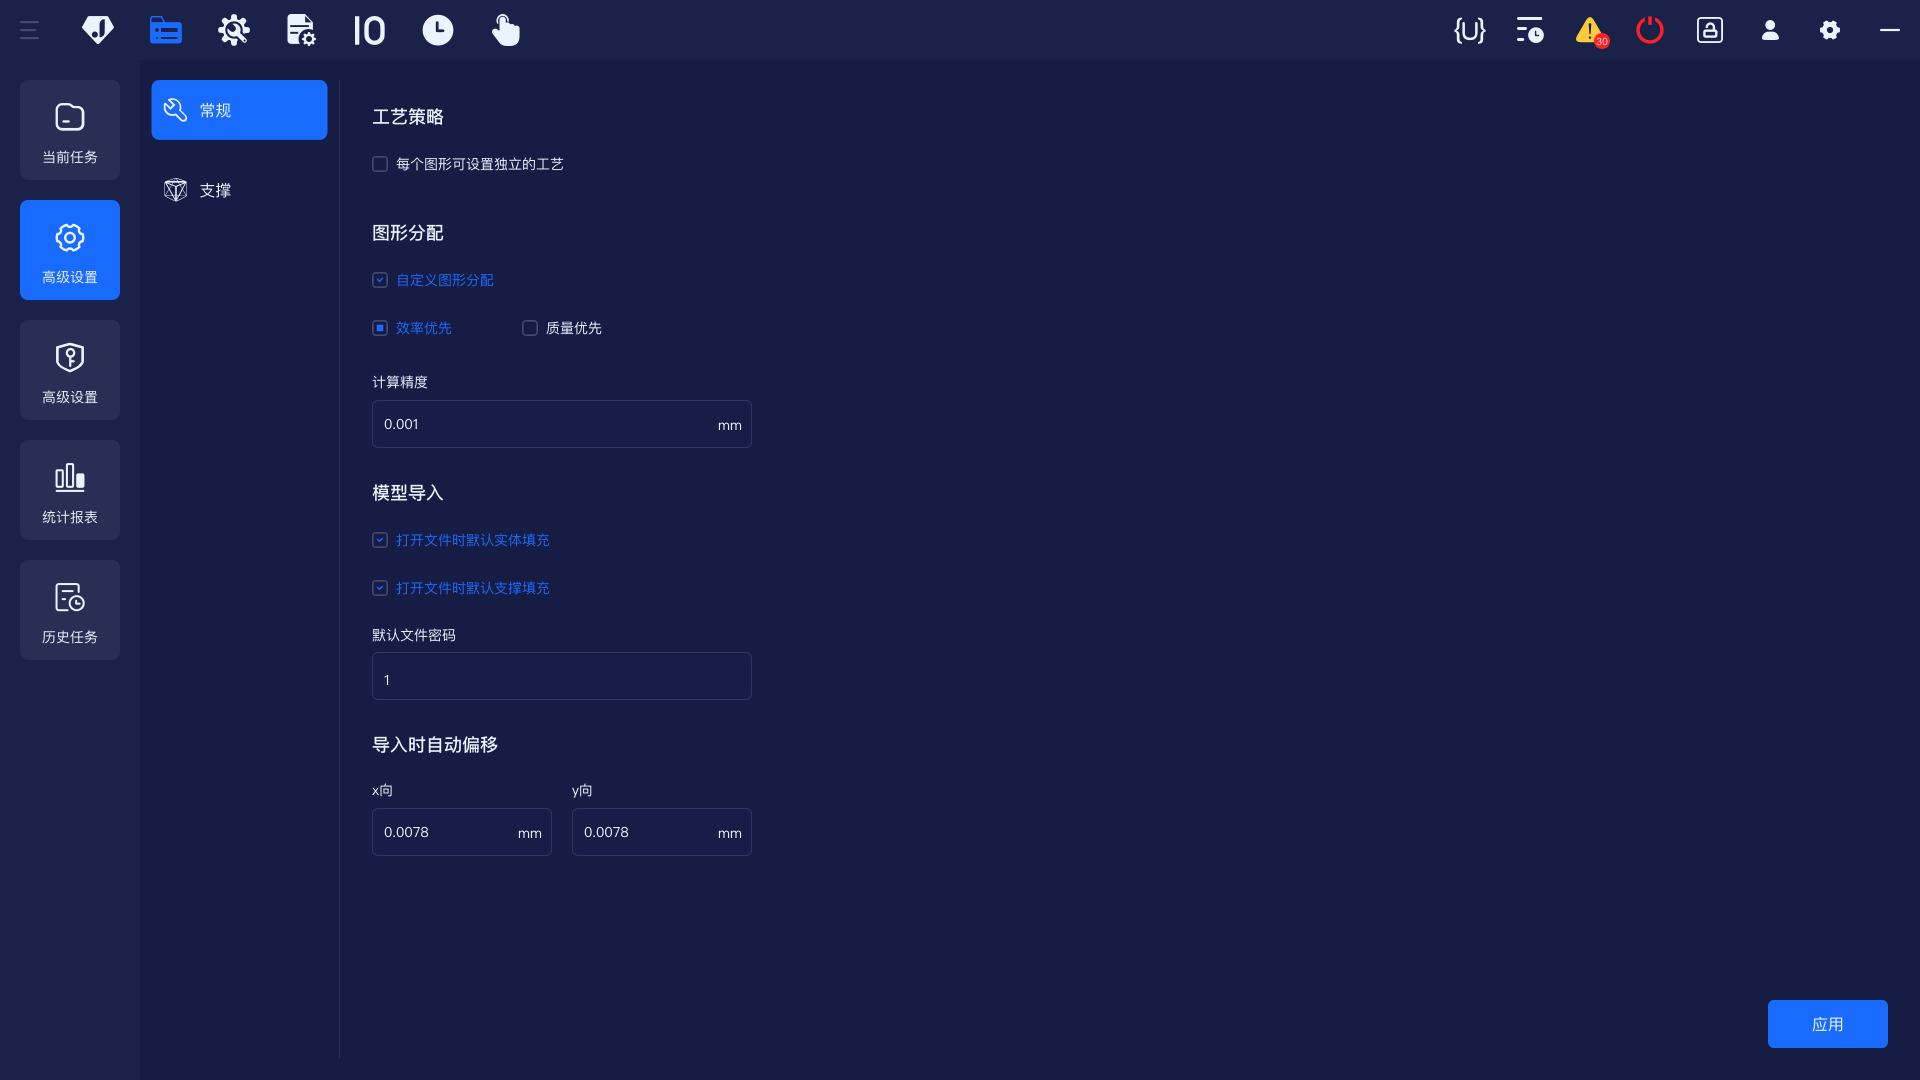Open 历史任务 in the sidebar
Image resolution: width=1920 pixels, height=1080 pixels.
pos(70,610)
